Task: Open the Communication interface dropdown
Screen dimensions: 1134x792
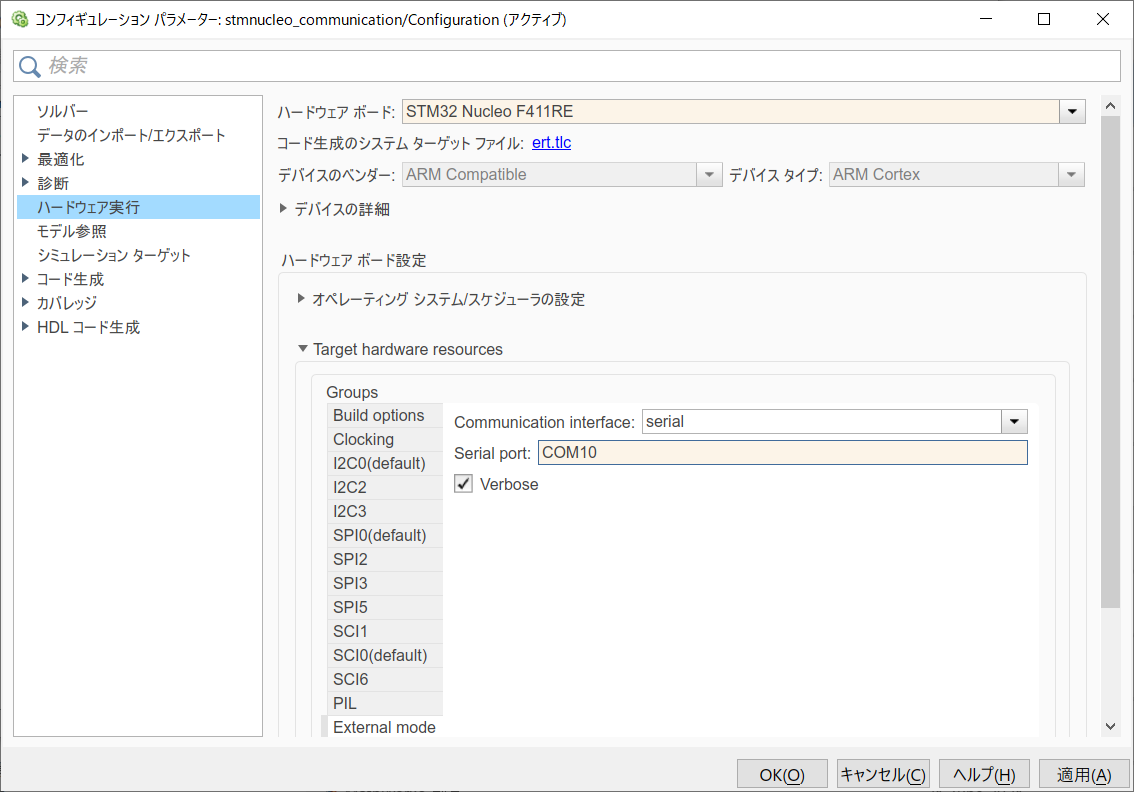Action: pyautogui.click(x=1014, y=422)
